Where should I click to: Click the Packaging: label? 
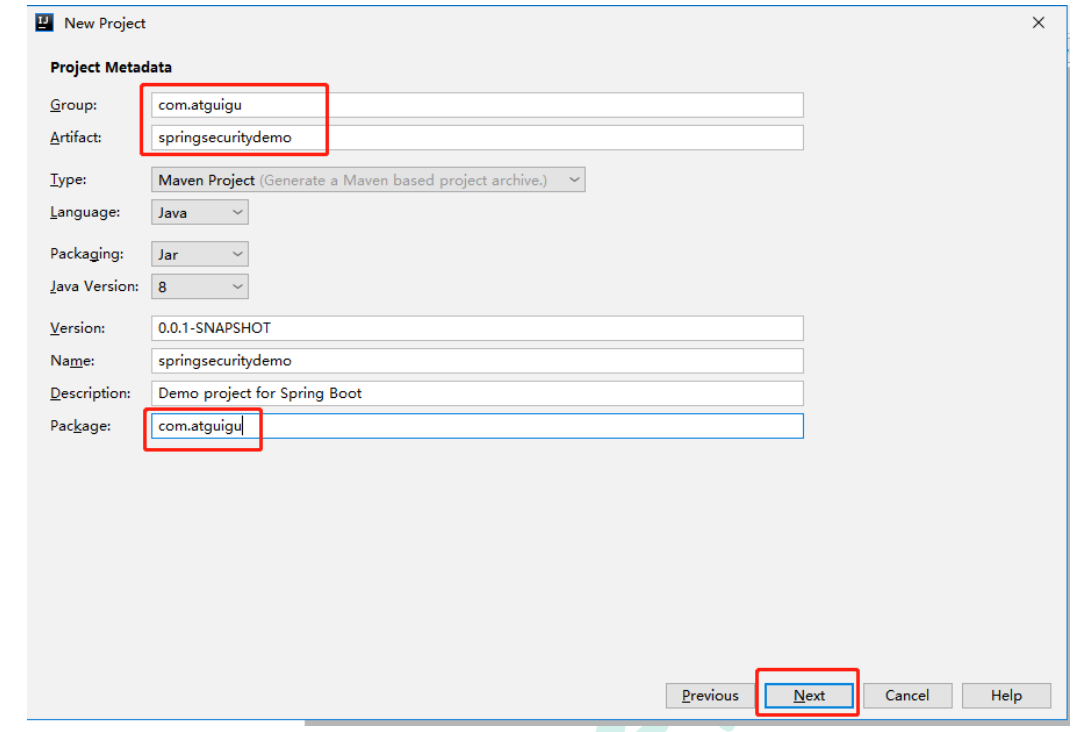(x=87, y=254)
